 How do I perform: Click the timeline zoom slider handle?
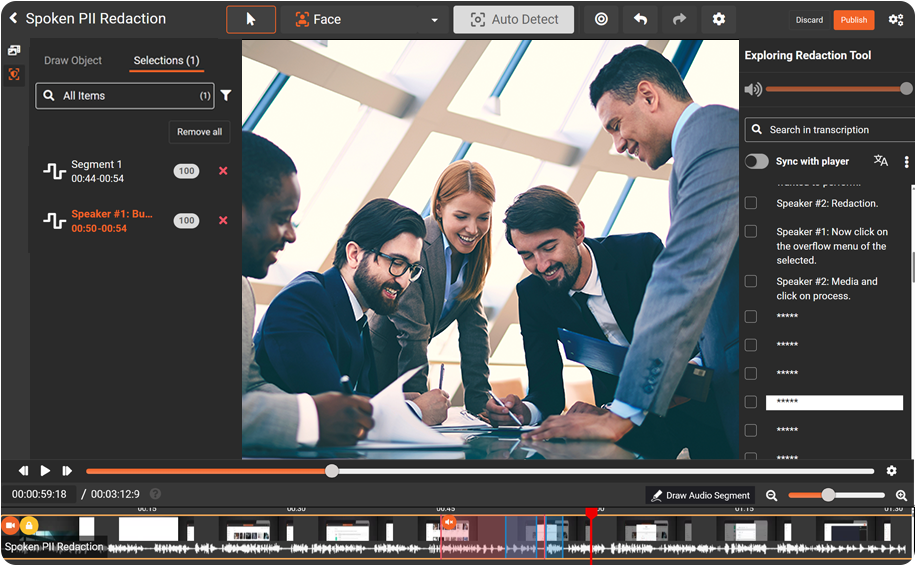pos(828,495)
